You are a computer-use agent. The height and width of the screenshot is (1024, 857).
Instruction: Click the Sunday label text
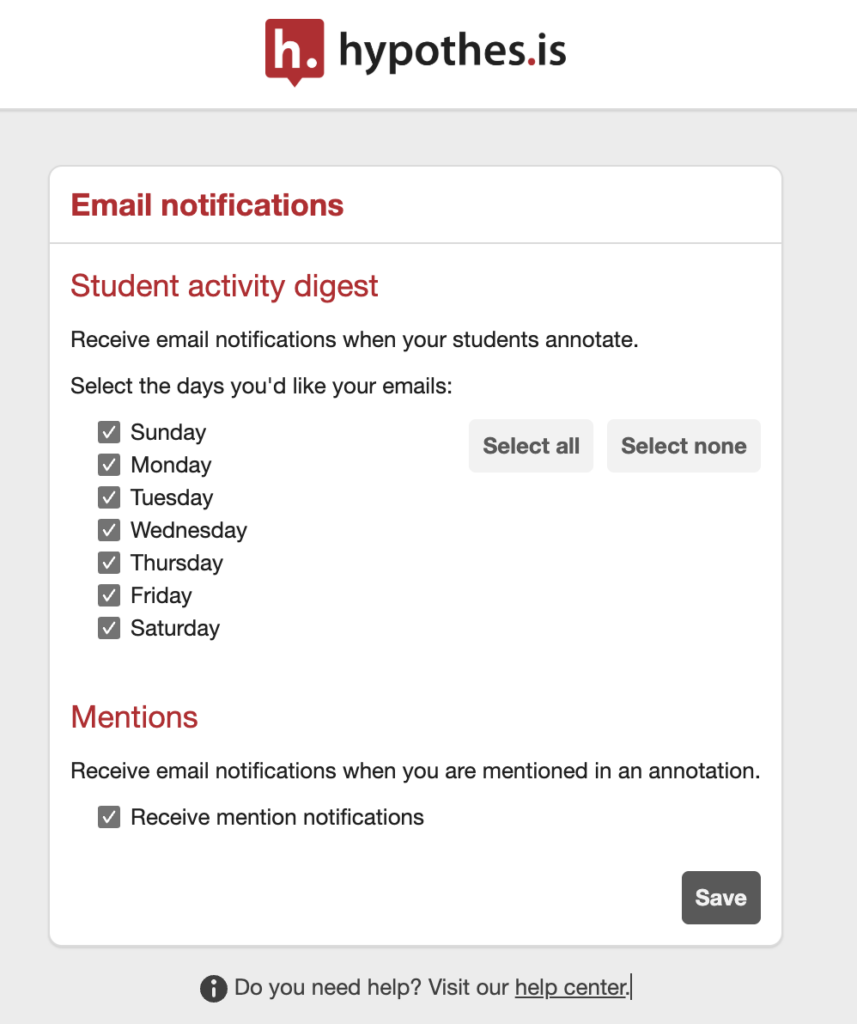tap(169, 432)
